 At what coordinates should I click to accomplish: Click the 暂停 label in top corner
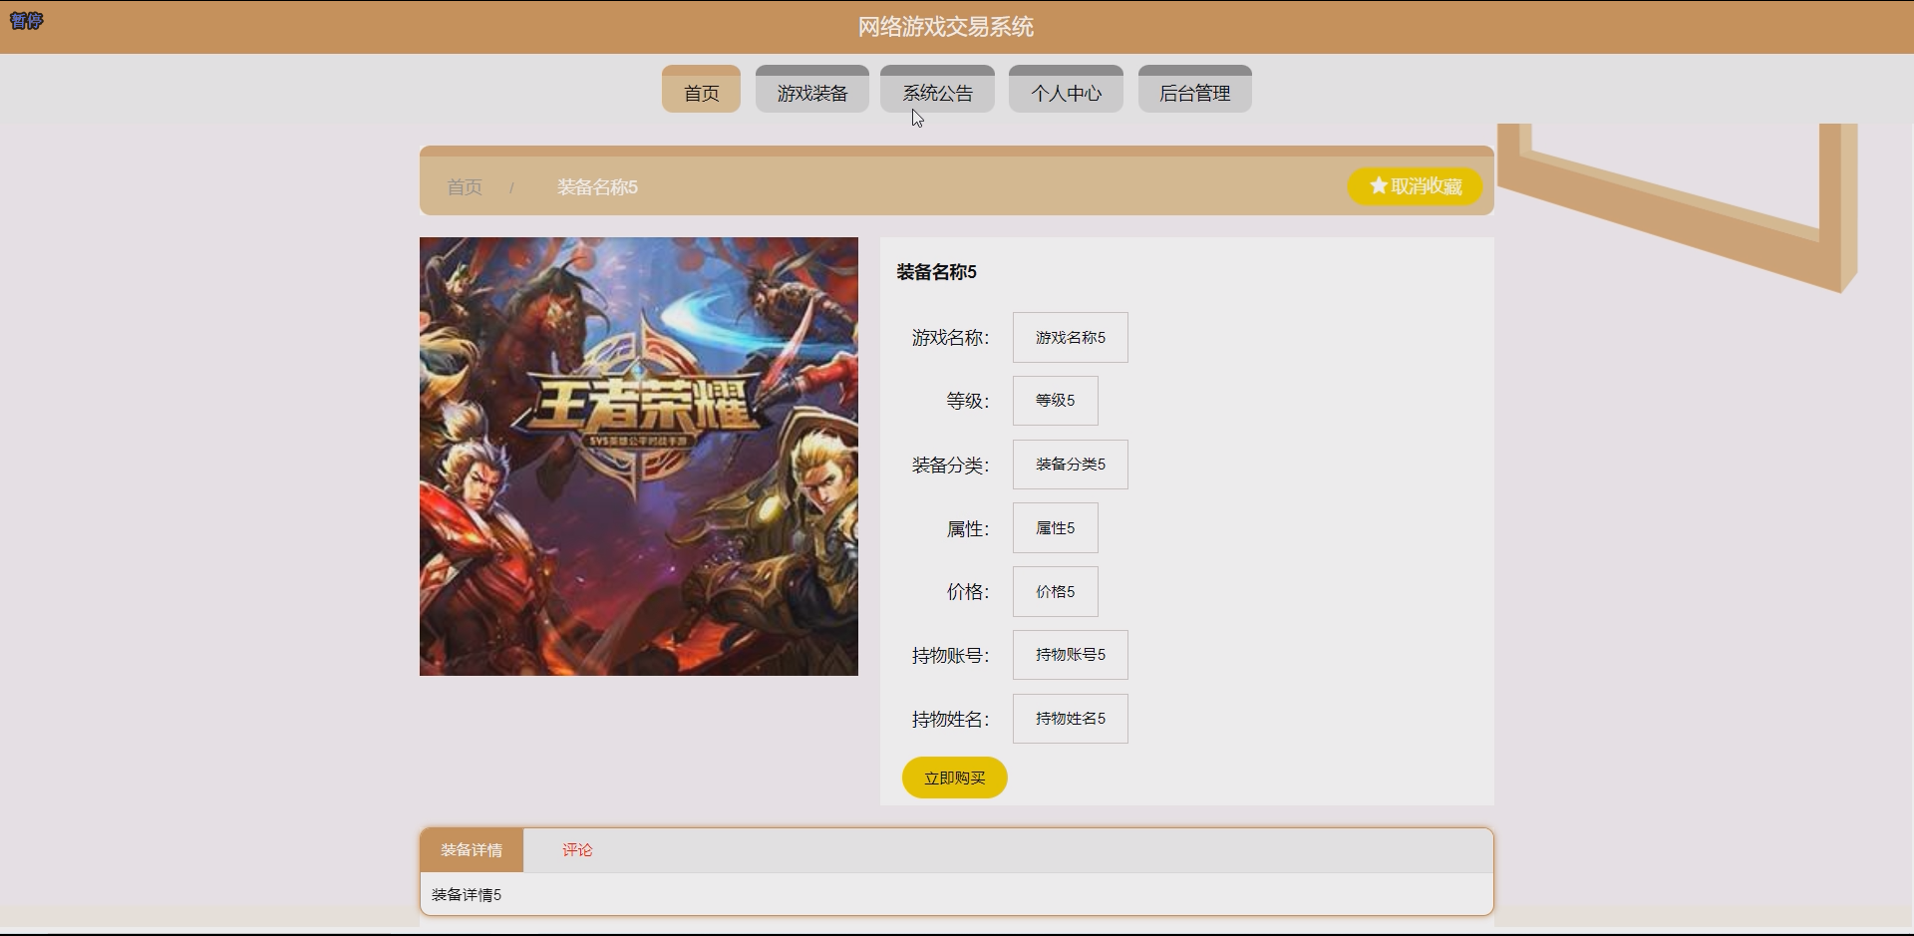point(26,20)
